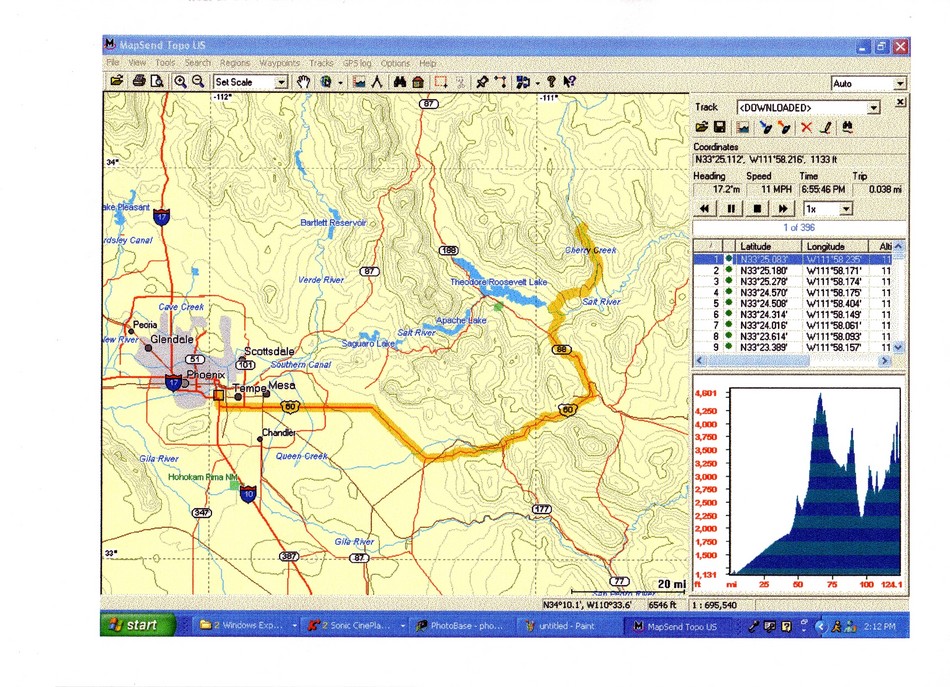Open the Track <DOWNLOADED> dropdown
Viewport: 950px width, 687px height.
pos(873,108)
